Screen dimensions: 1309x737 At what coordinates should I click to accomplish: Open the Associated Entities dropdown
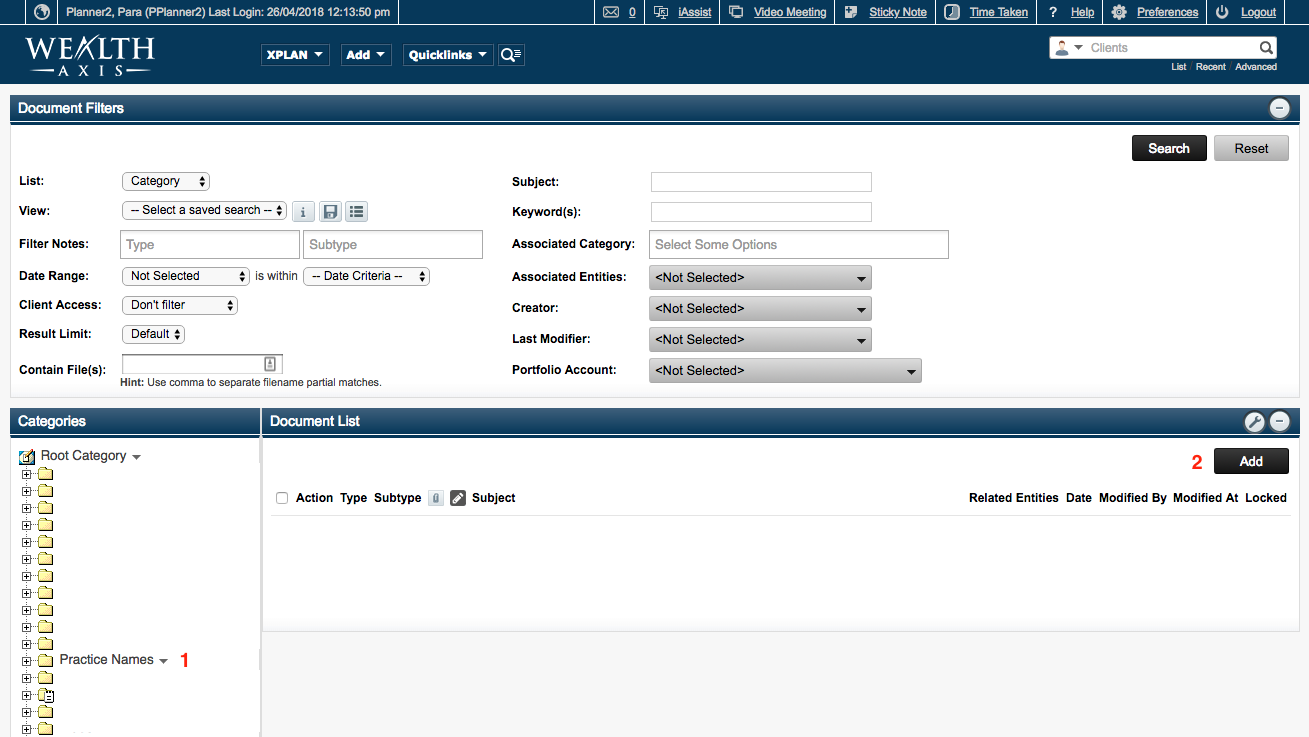pyautogui.click(x=760, y=278)
